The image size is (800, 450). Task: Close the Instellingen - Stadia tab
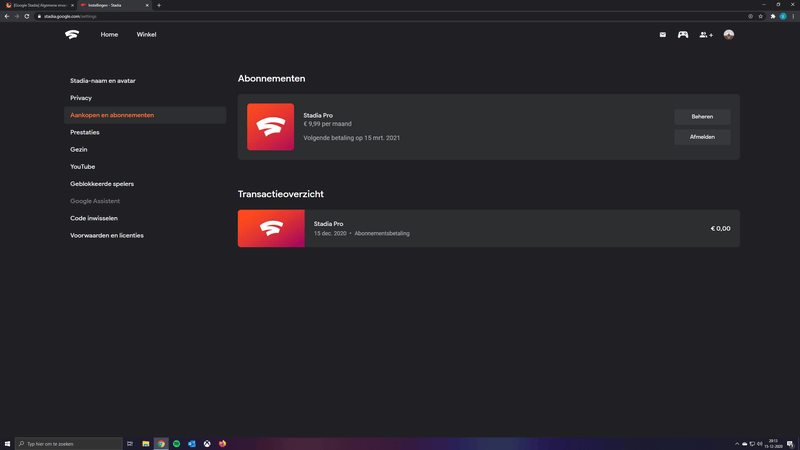[x=147, y=5]
